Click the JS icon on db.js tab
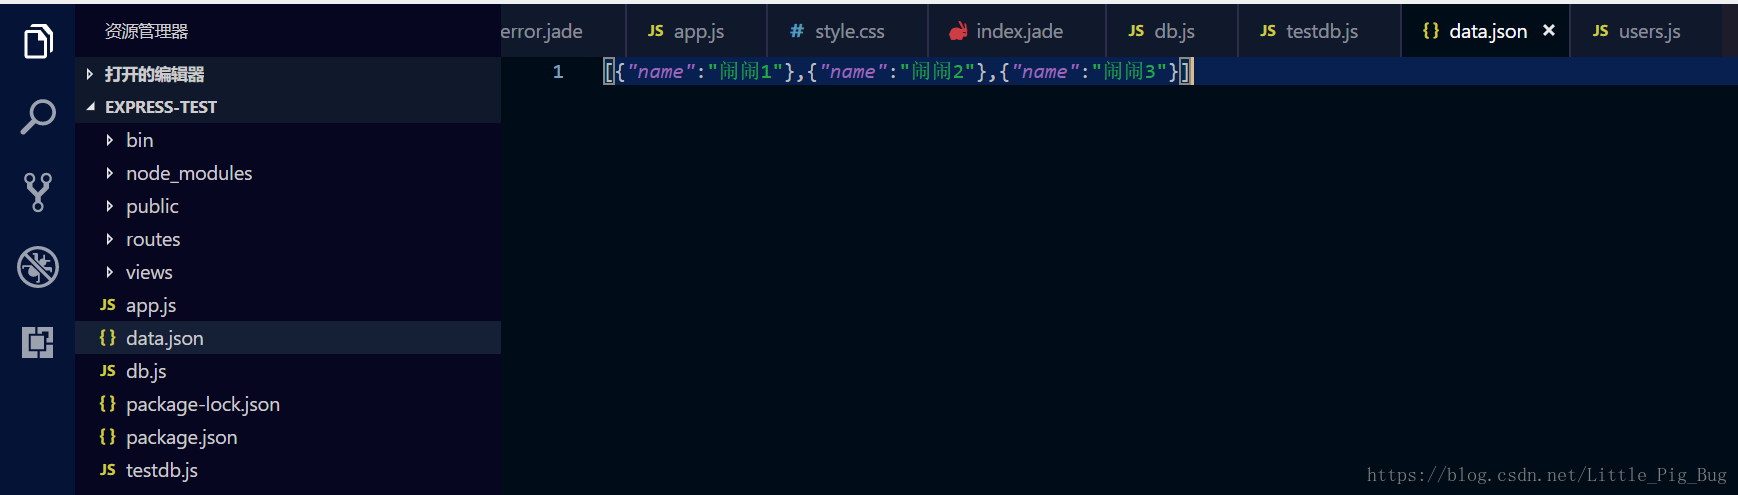Screen dimensions: 1738x495 point(1136,31)
